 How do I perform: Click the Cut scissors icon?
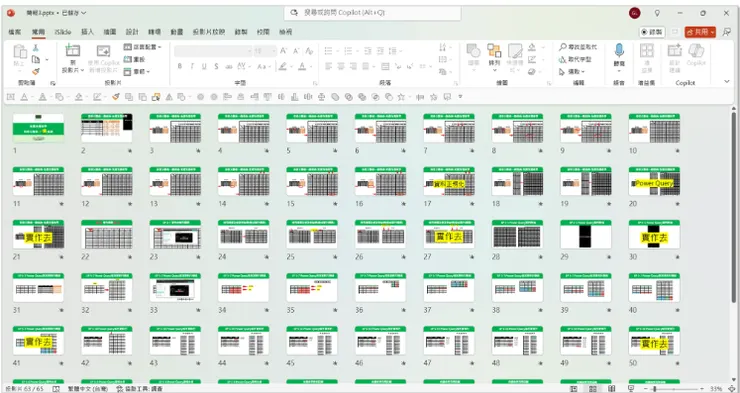pos(35,48)
